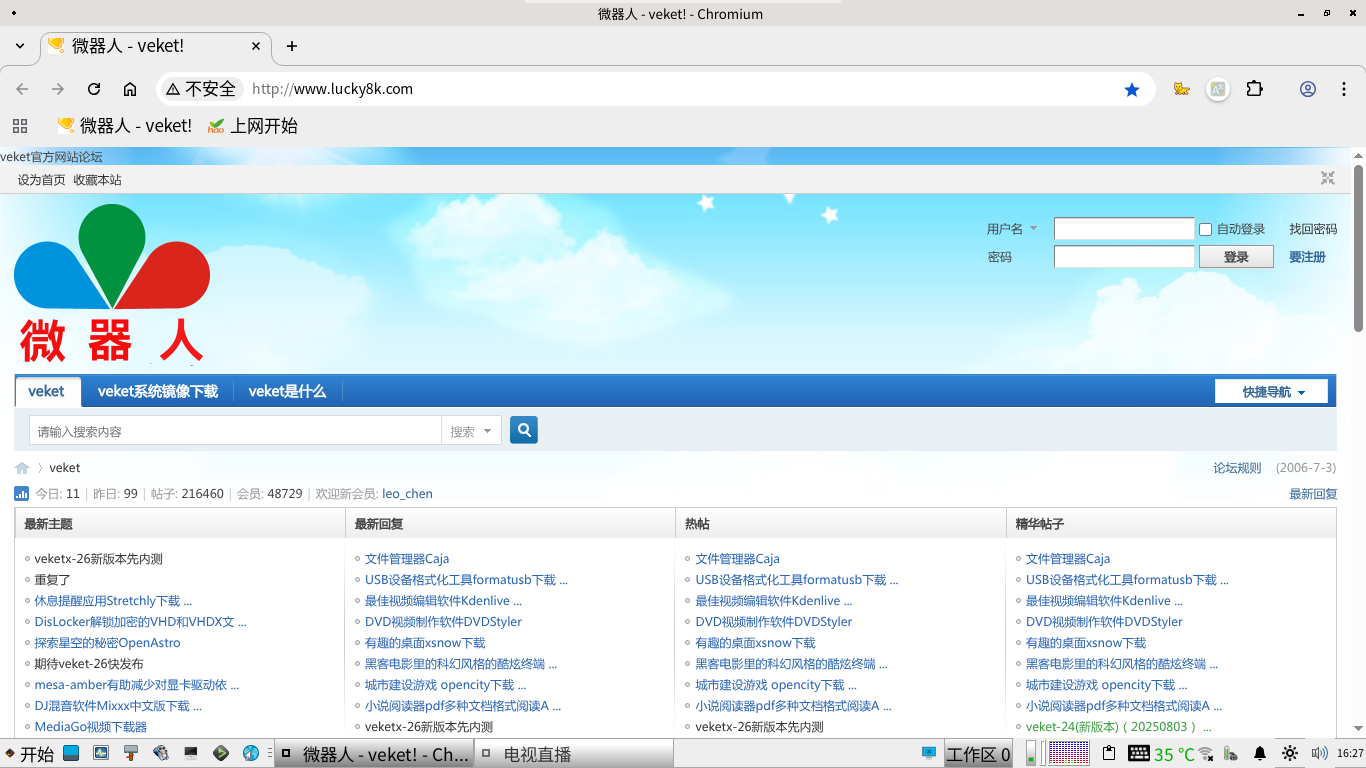The image size is (1366, 768).
Task: Click the 找回密码 link
Action: coord(1313,229)
